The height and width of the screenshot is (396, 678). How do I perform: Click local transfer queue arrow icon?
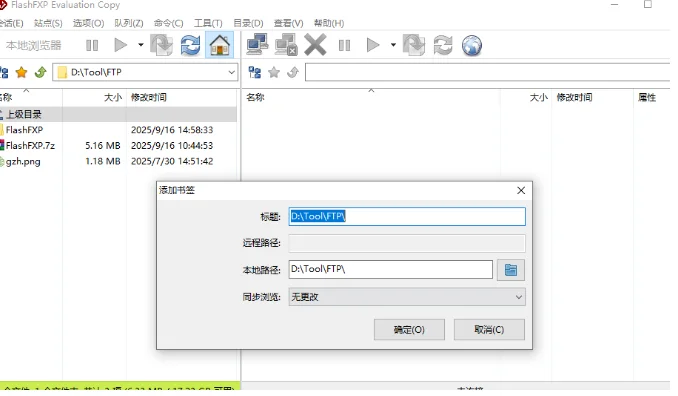click(x=161, y=45)
